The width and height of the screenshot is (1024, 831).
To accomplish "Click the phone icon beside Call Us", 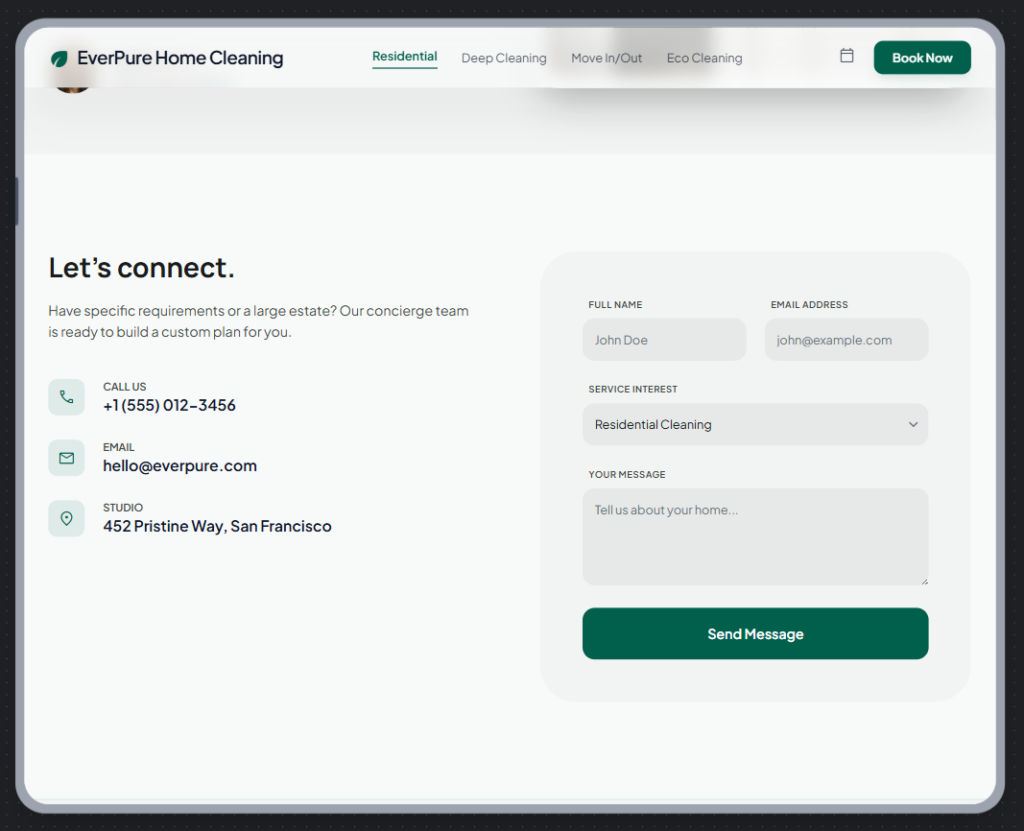I will (x=66, y=397).
